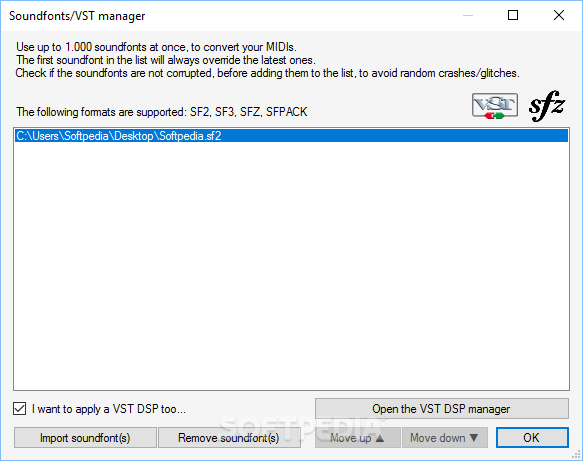
Task: Close the Soundfonts/VST manager window
Action: [x=559, y=15]
